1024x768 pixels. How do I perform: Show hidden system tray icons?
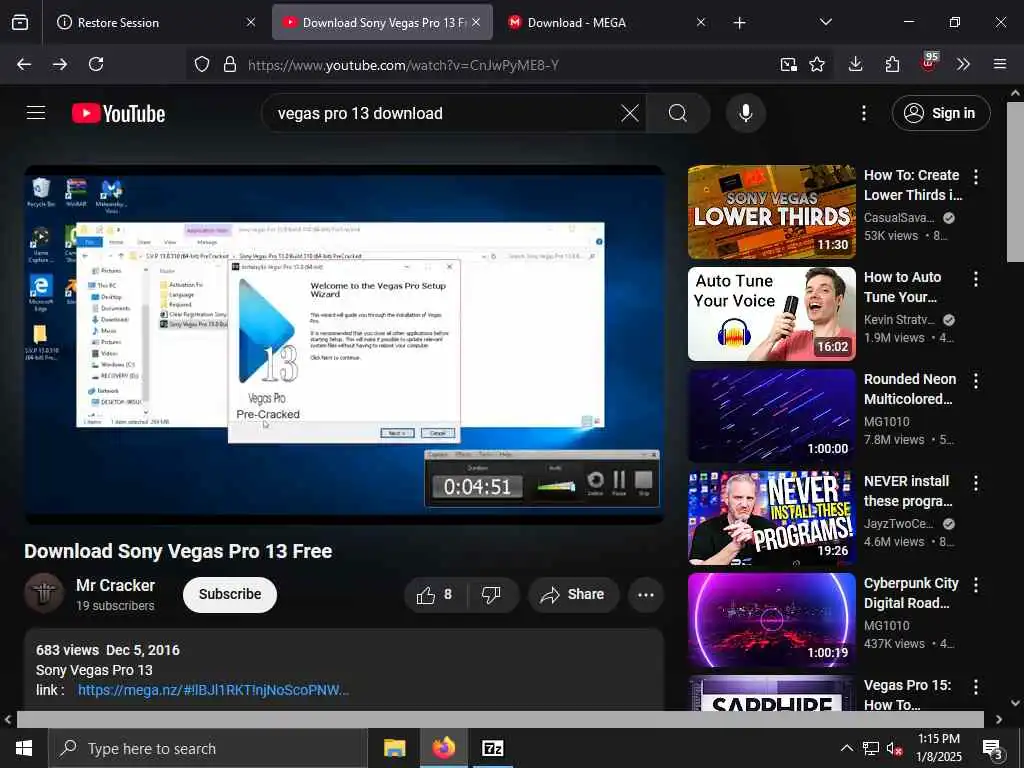[846, 748]
